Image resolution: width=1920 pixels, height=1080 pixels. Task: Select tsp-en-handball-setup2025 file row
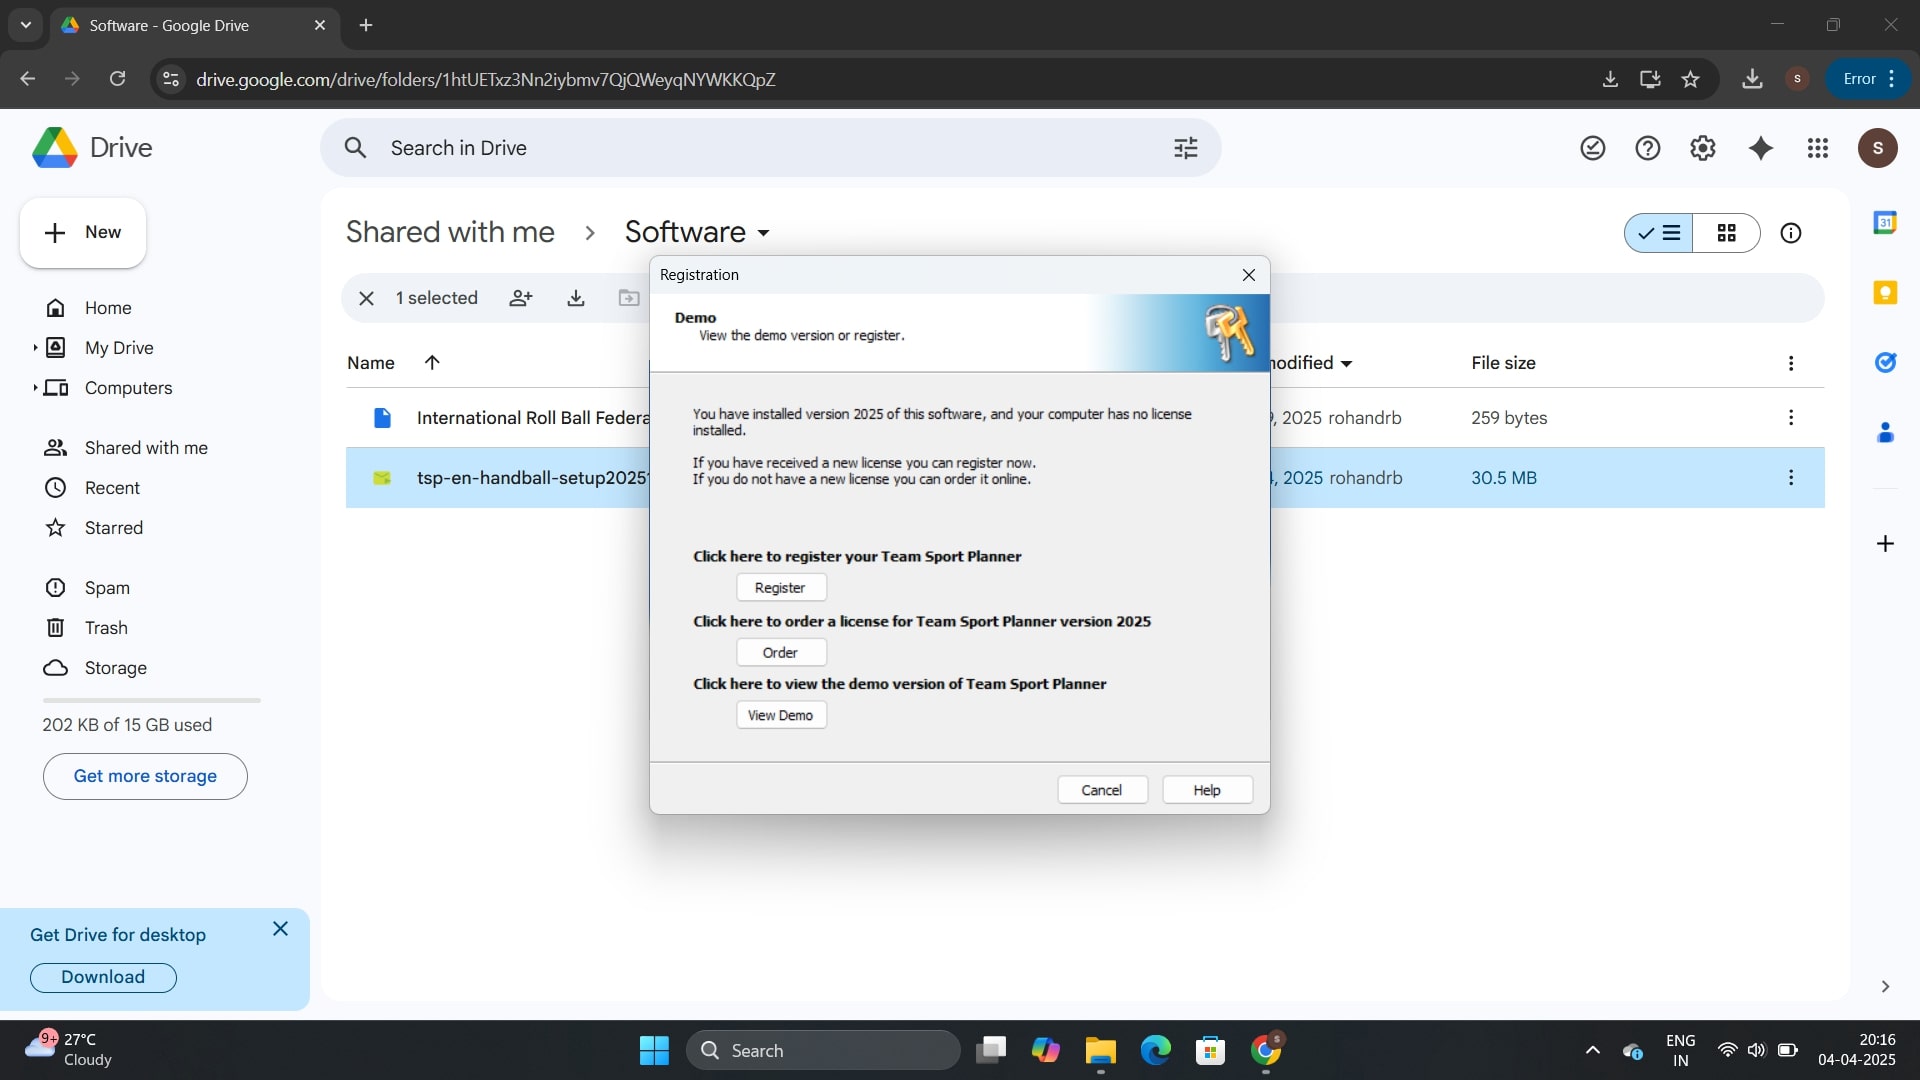click(1085, 478)
